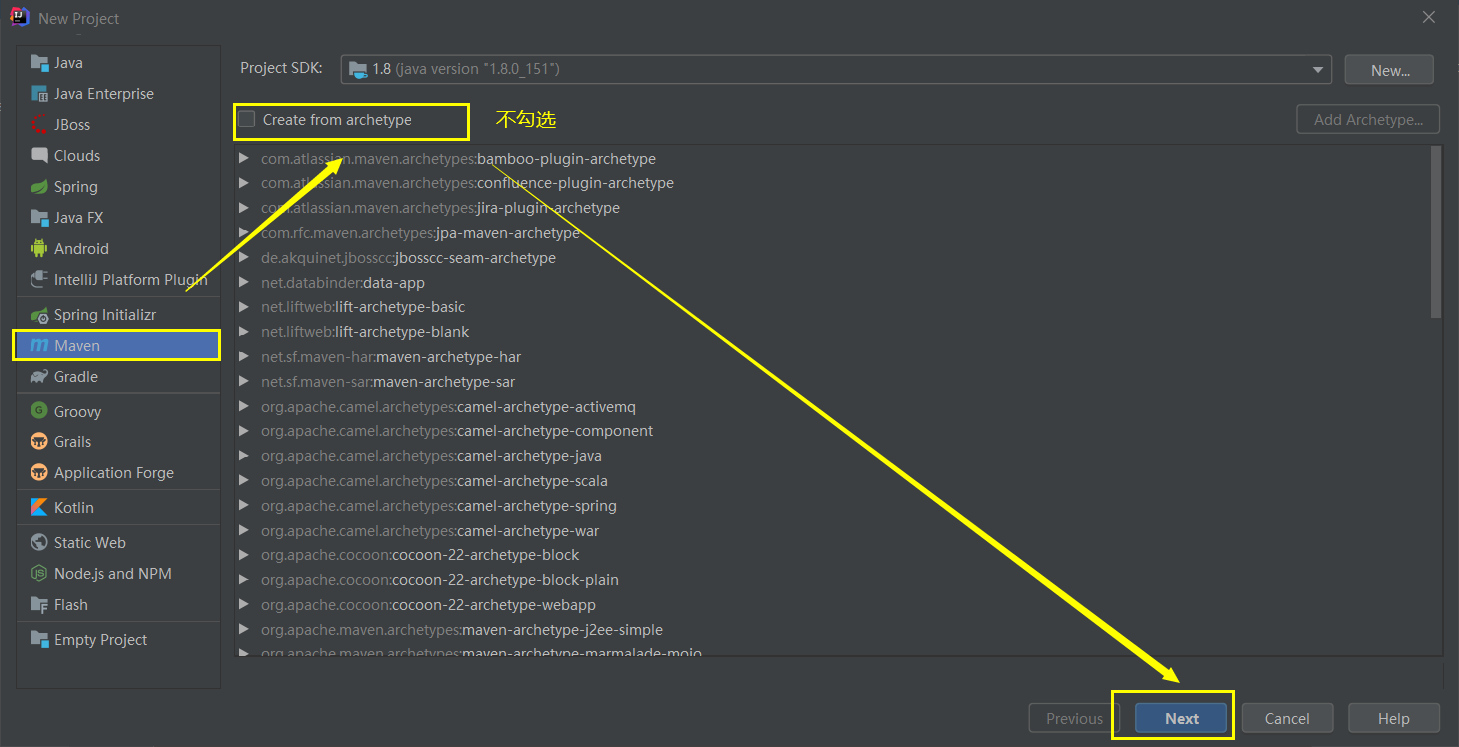Click the Android robot icon
Screen dimensions: 1459x747
39,248
